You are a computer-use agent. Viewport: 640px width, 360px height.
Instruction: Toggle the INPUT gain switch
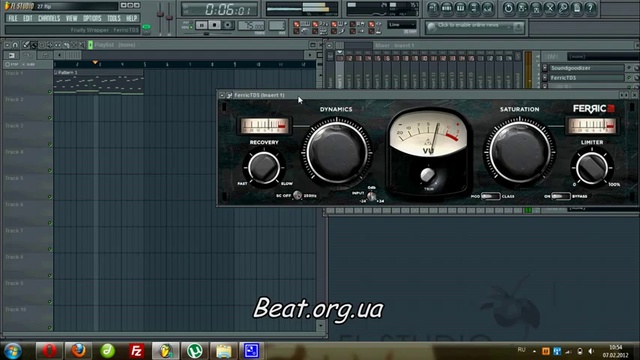[371, 196]
